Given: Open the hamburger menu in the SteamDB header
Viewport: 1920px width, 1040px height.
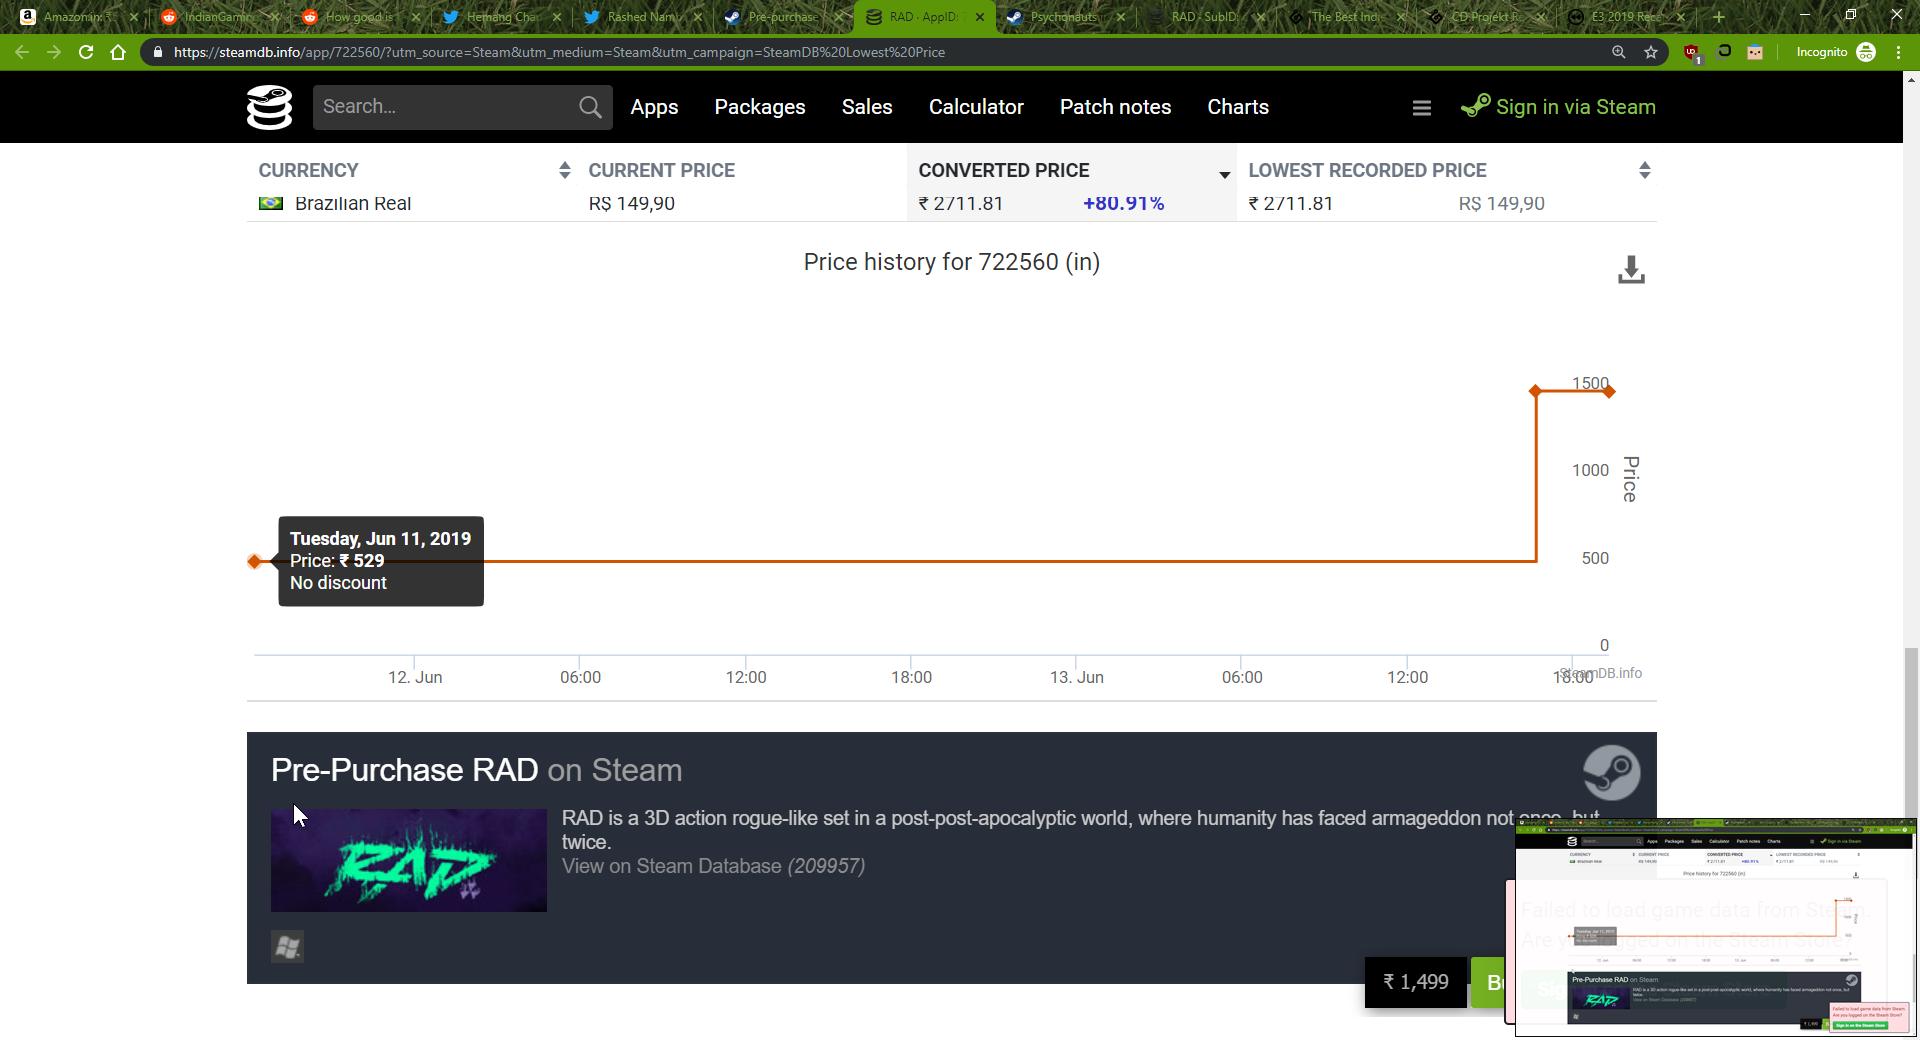Looking at the screenshot, I should coord(1421,108).
